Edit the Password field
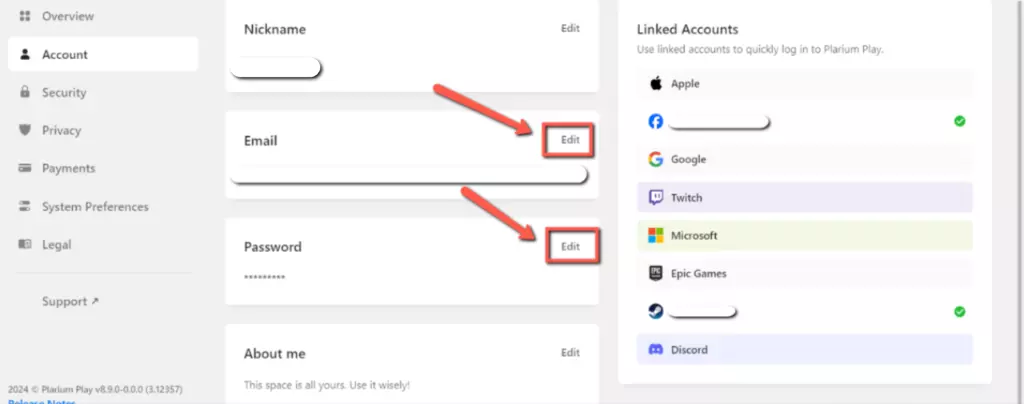The height and width of the screenshot is (404, 1024). pyautogui.click(x=570, y=246)
